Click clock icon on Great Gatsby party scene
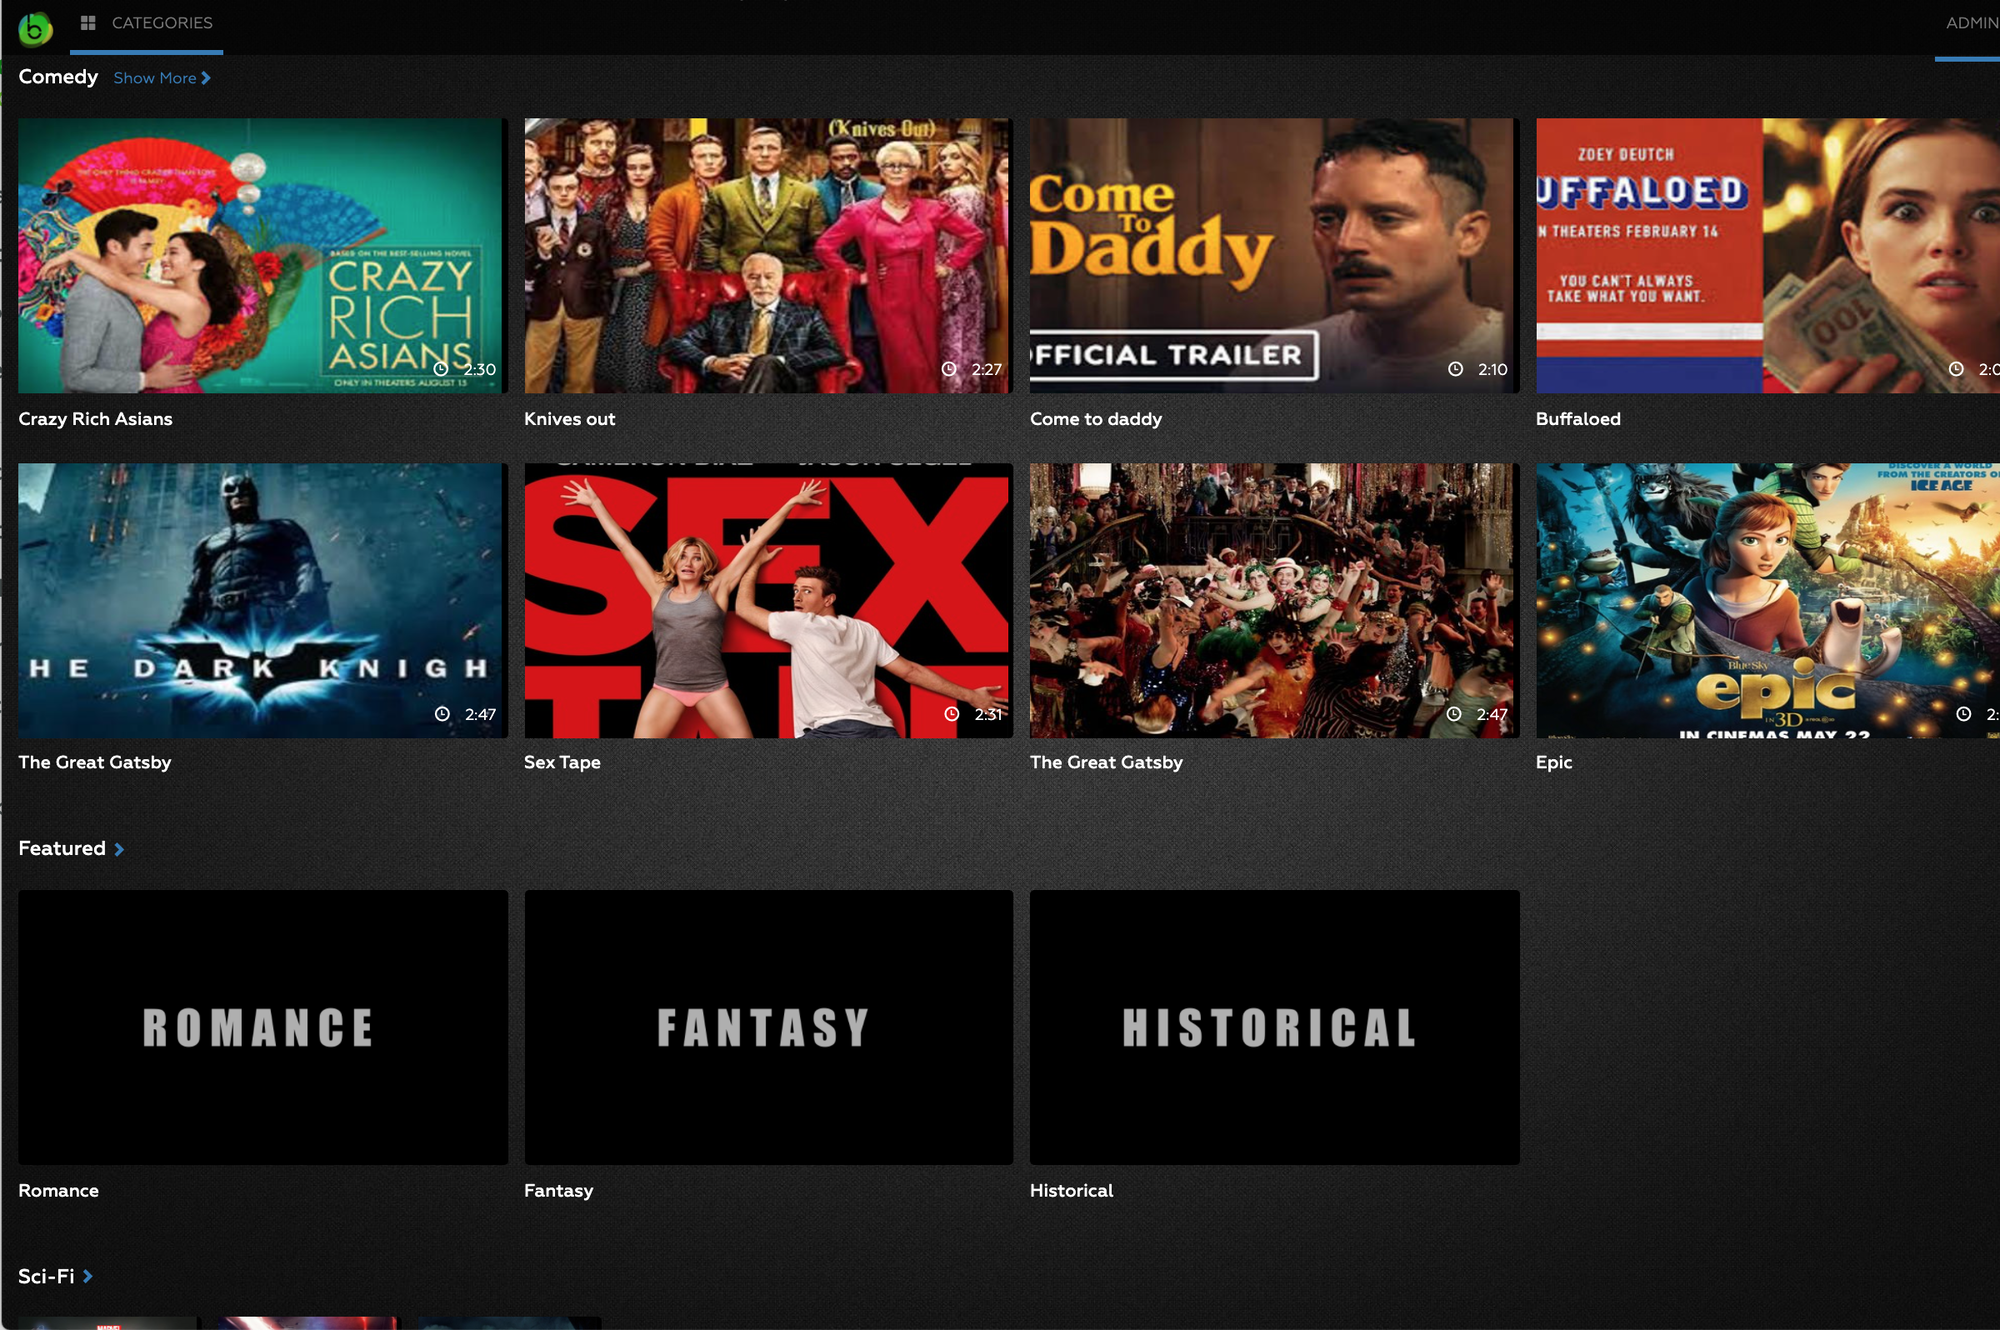This screenshot has width=2000, height=1330. 1454,714
